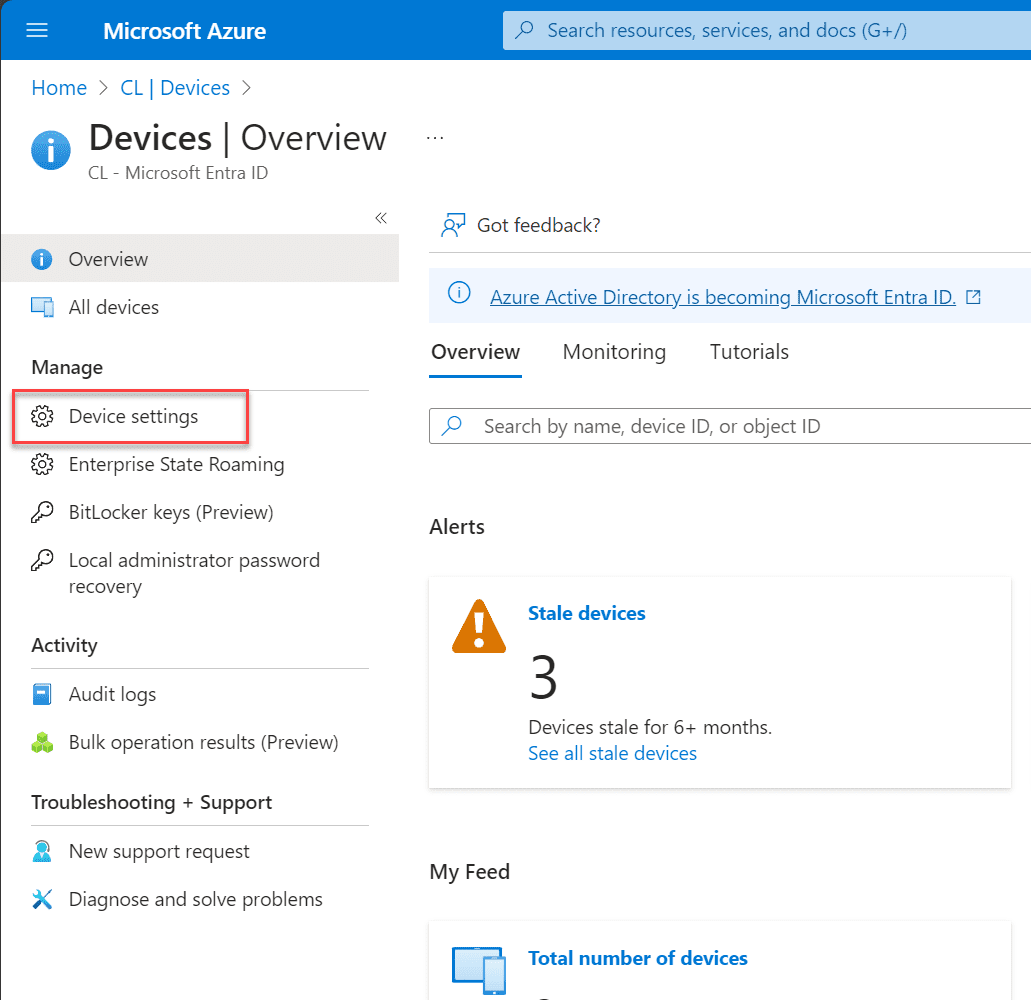Click the Microsoft Azure title
Image resolution: width=1031 pixels, height=1000 pixels.
184,31
